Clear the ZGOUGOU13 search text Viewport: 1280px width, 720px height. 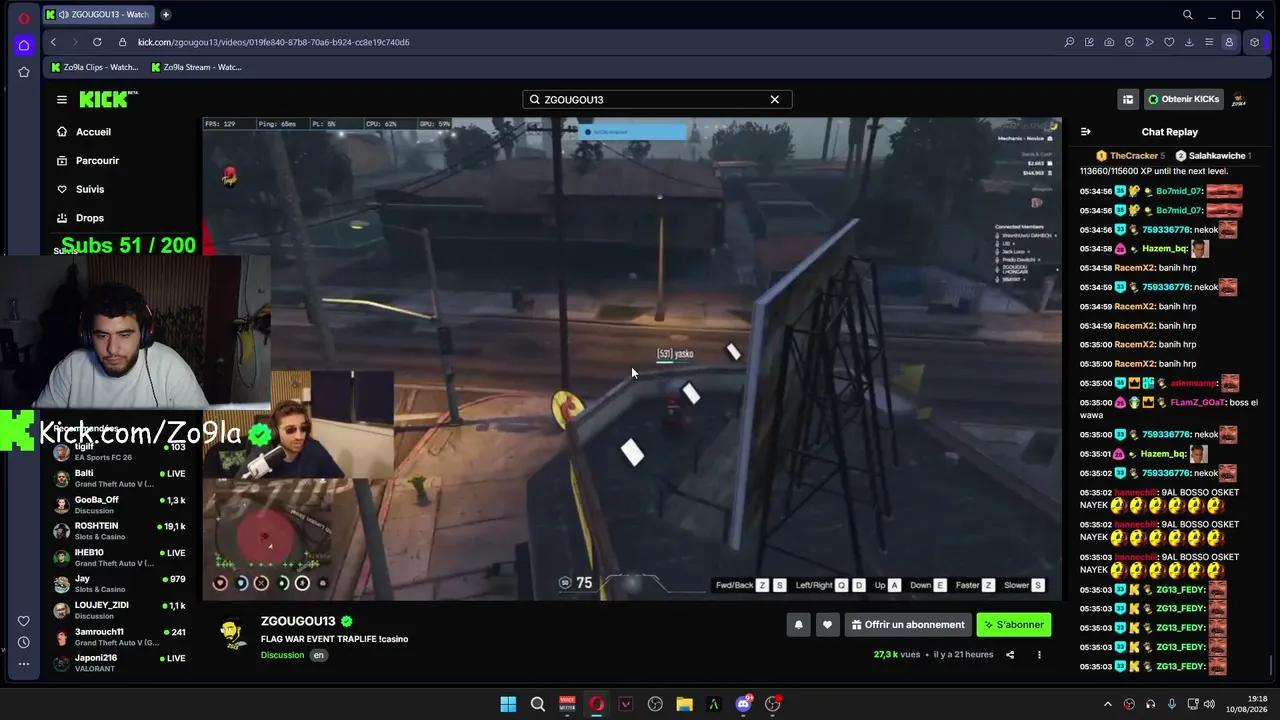coord(774,99)
